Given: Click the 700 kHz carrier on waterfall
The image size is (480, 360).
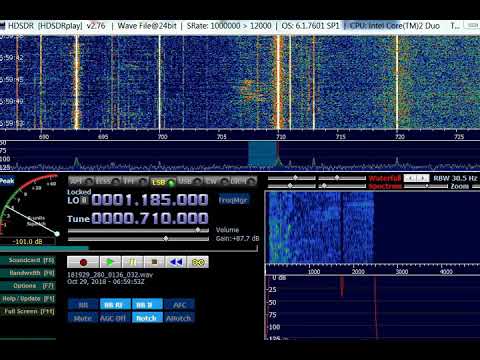Looking at the screenshot, I should 160,82.
